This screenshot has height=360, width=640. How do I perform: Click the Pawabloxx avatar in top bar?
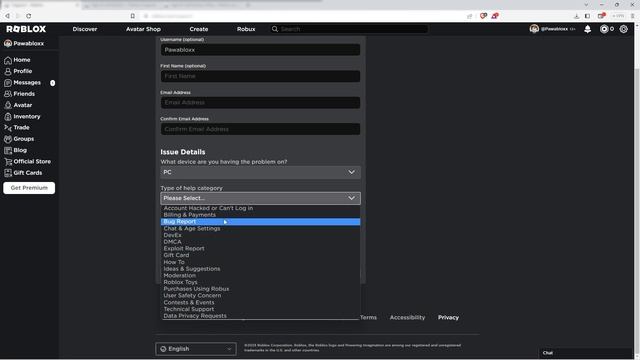point(534,29)
